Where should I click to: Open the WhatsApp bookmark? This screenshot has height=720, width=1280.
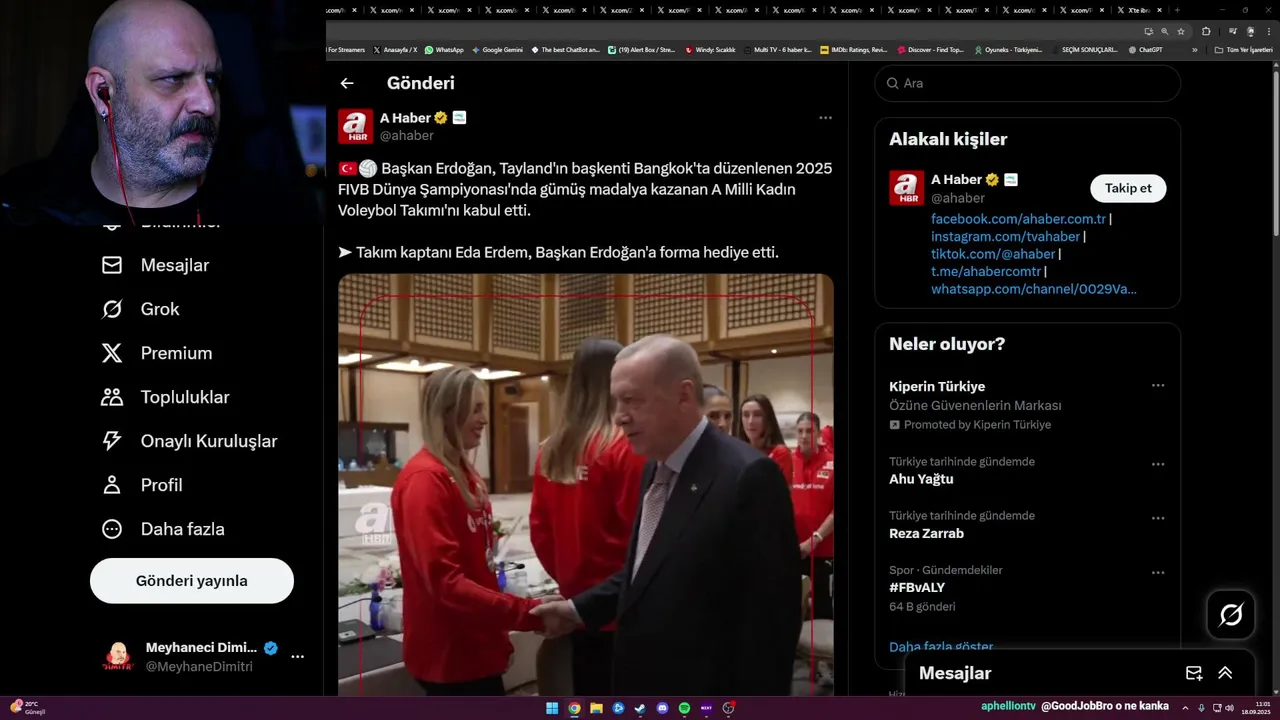pos(444,49)
